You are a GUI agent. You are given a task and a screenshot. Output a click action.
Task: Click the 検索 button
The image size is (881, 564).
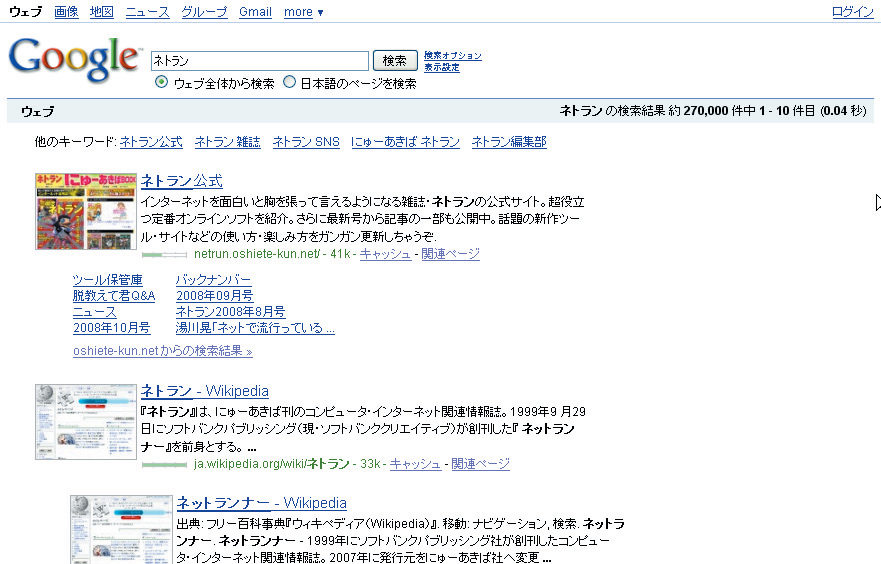pos(395,61)
